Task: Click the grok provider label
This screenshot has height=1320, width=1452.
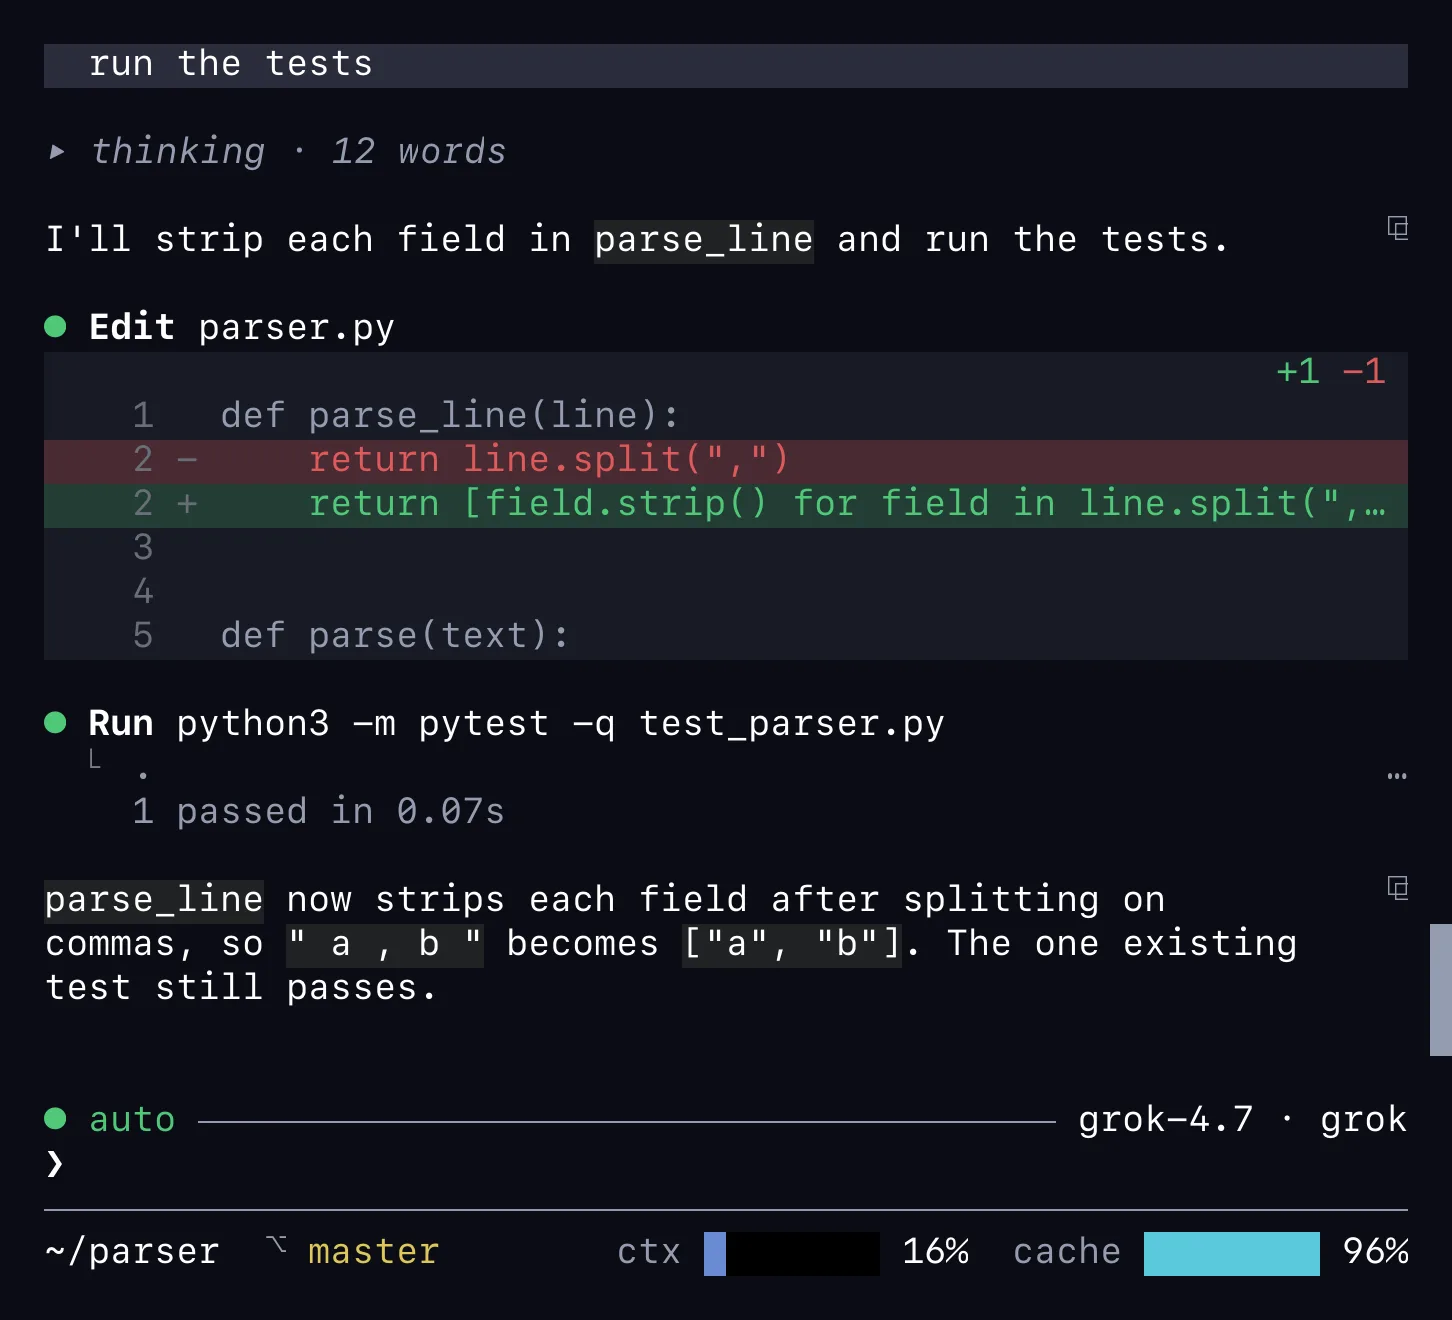Action: tap(1363, 1119)
